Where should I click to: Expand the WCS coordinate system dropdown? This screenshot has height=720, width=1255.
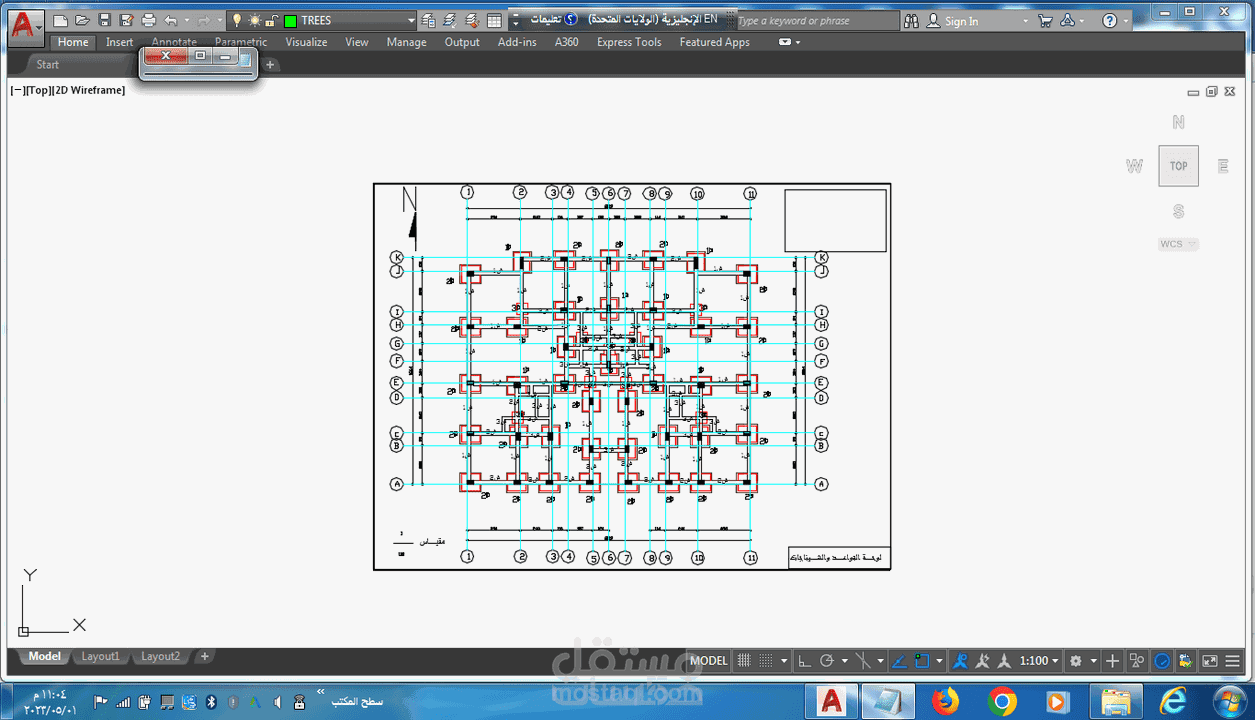pos(1191,244)
